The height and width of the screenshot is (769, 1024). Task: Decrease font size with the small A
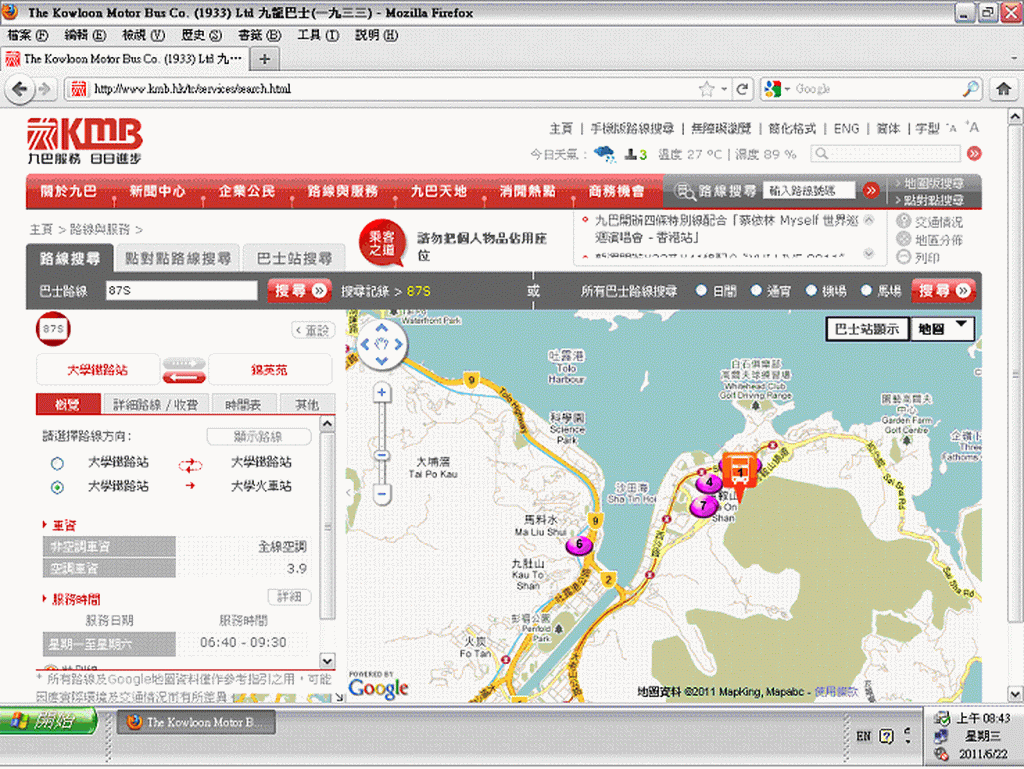[x=952, y=129]
